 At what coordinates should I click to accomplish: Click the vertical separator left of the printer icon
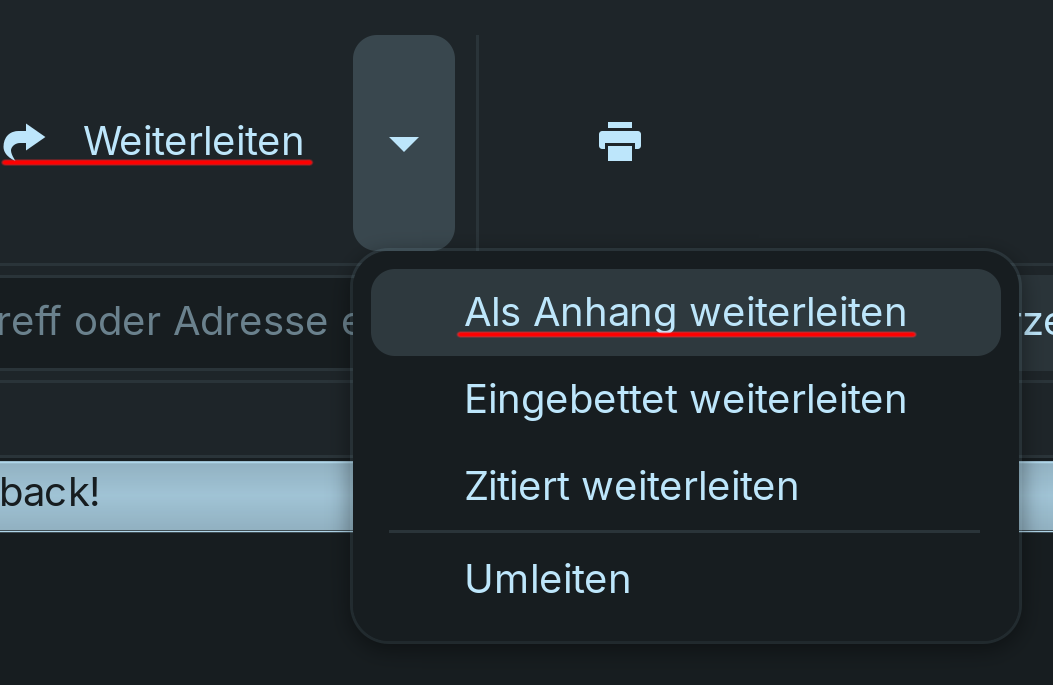[x=477, y=142]
